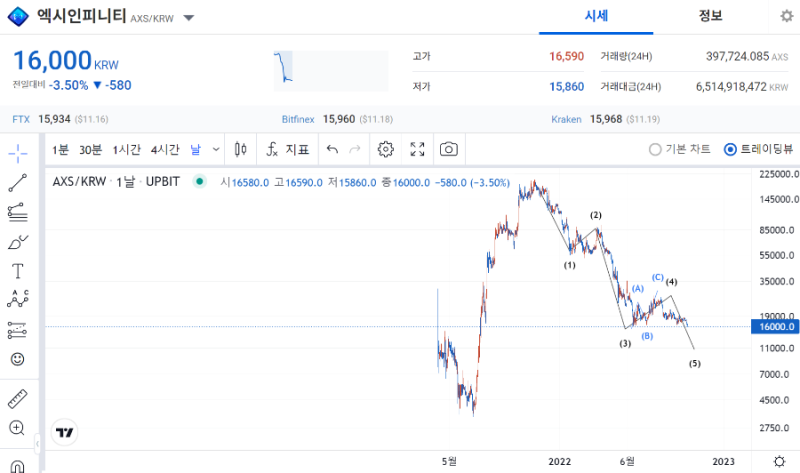This screenshot has width=800, height=473.
Task: Set interval to 날 (daily)
Action: [x=195, y=150]
